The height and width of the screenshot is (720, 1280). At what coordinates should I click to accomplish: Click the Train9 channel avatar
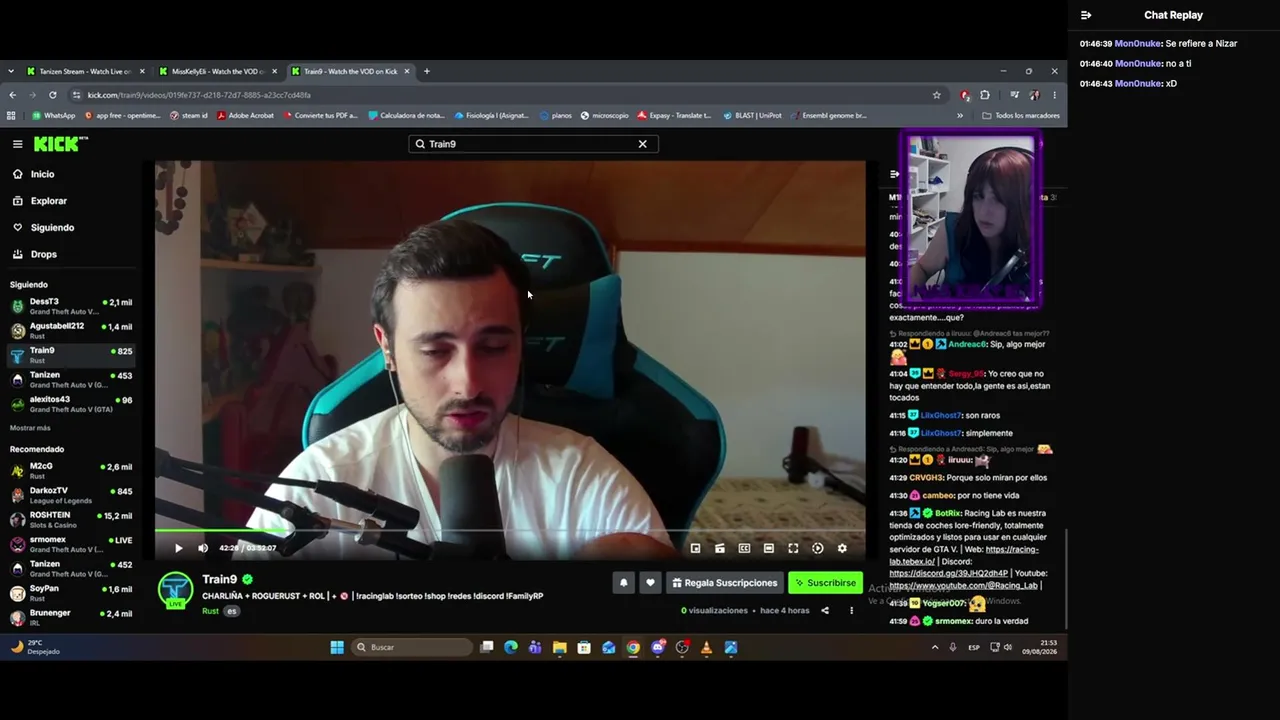[x=176, y=590]
